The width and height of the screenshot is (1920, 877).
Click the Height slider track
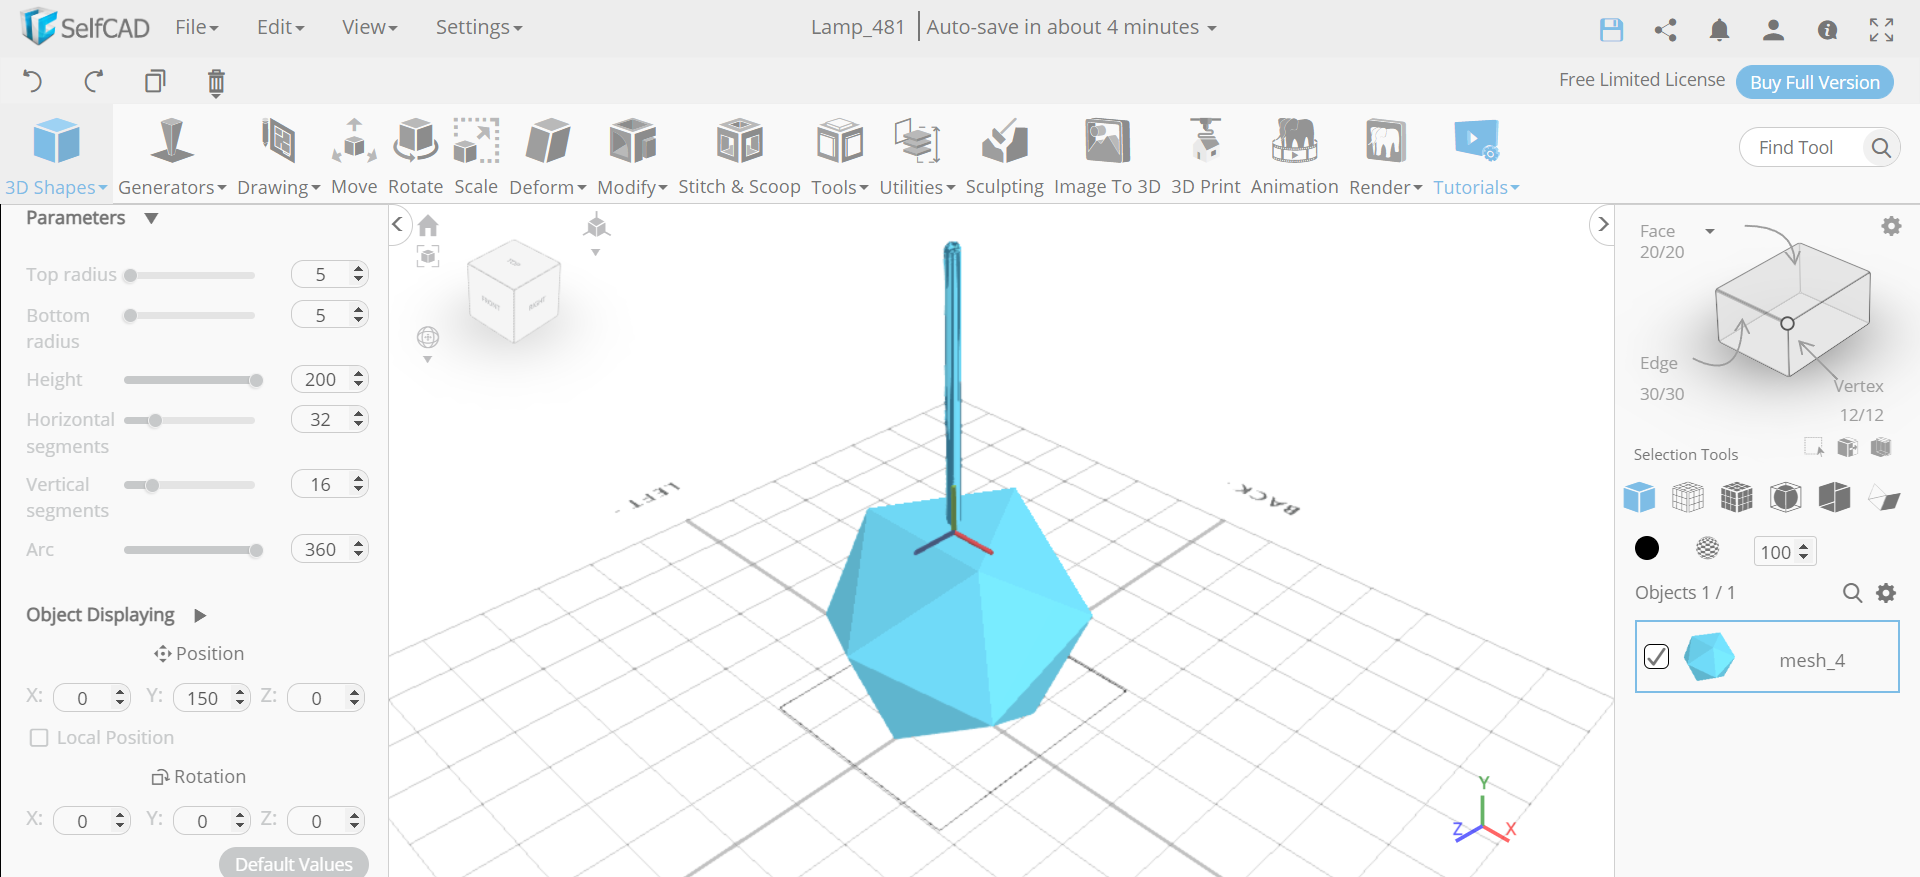[190, 380]
